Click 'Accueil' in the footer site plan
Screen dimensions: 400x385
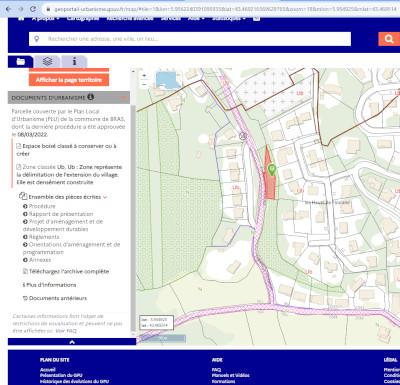pyautogui.click(x=48, y=370)
